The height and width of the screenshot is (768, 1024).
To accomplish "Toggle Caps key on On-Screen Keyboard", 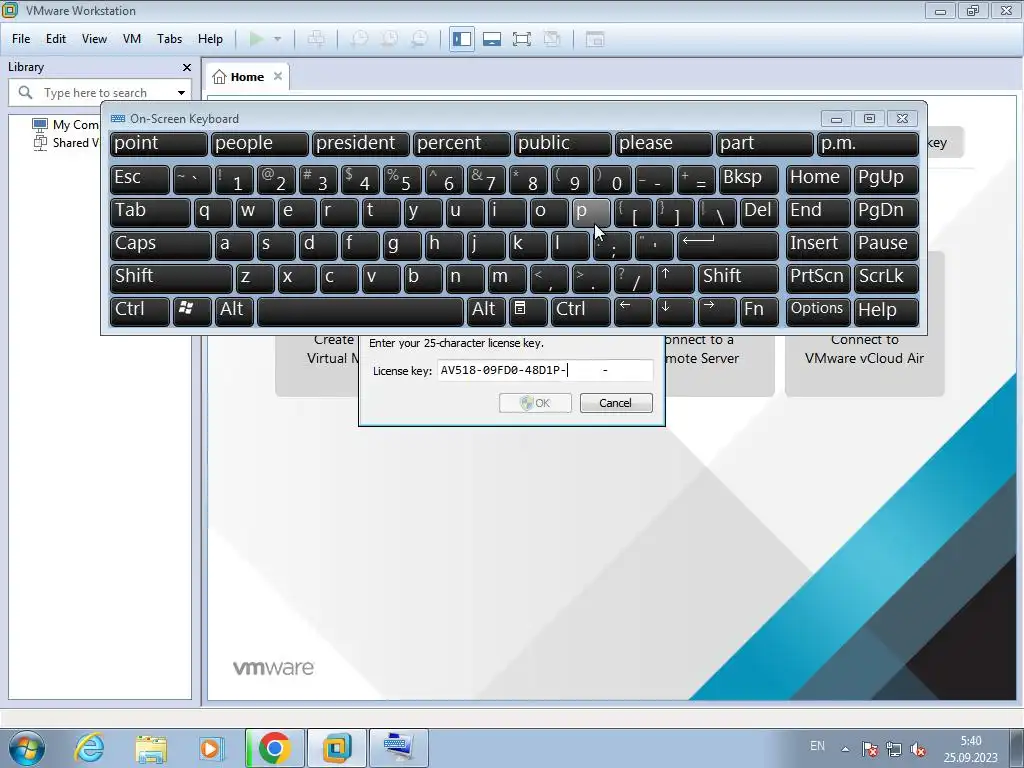I will click(160, 244).
